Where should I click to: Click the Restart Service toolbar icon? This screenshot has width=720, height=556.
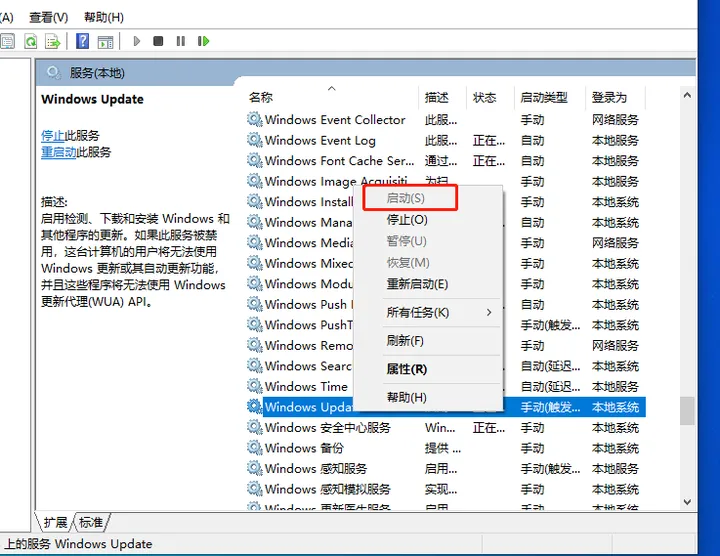coord(203,41)
